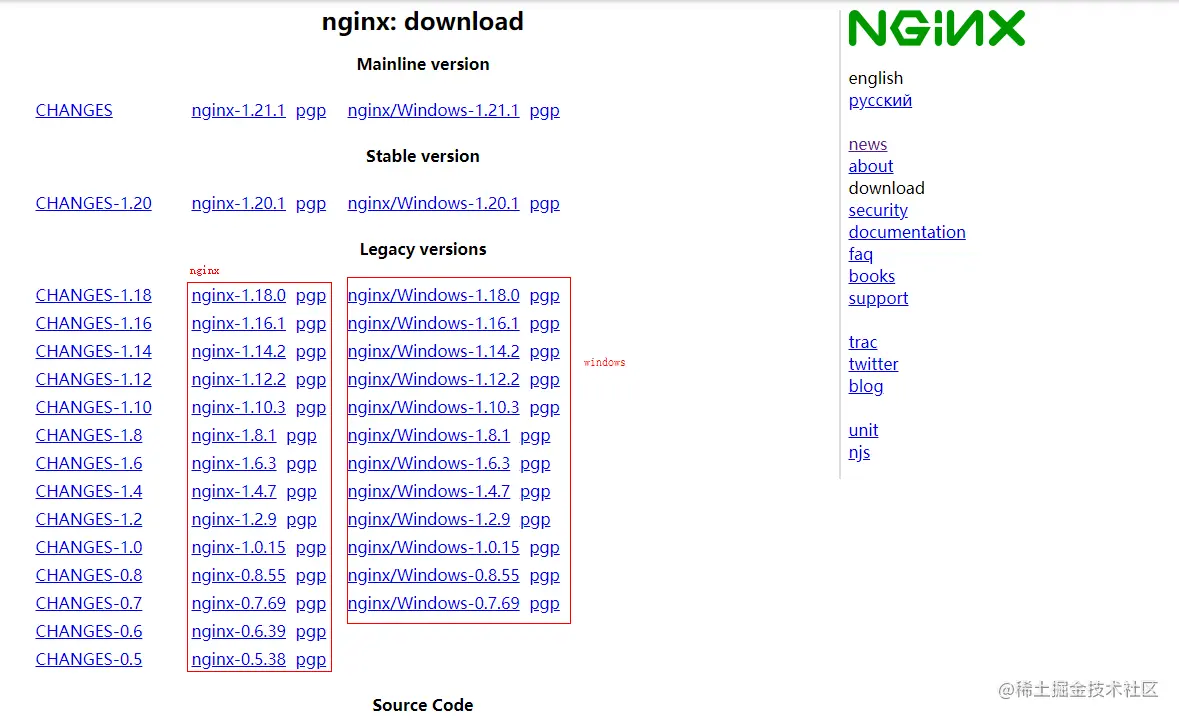
Task: Download nginx-1.14.2
Action: pos(238,351)
